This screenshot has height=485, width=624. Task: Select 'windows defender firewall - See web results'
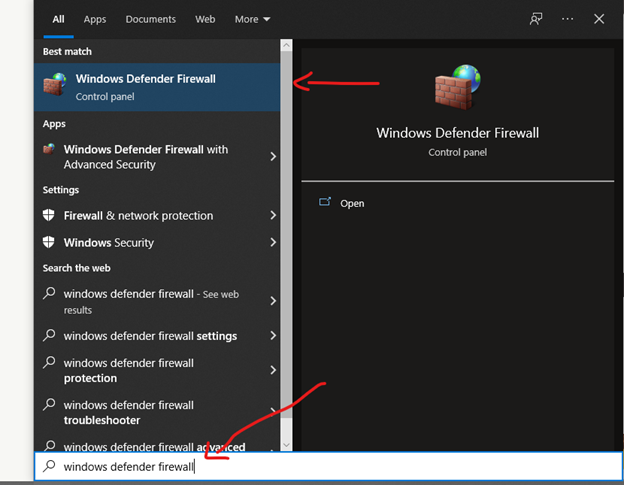pos(157,301)
